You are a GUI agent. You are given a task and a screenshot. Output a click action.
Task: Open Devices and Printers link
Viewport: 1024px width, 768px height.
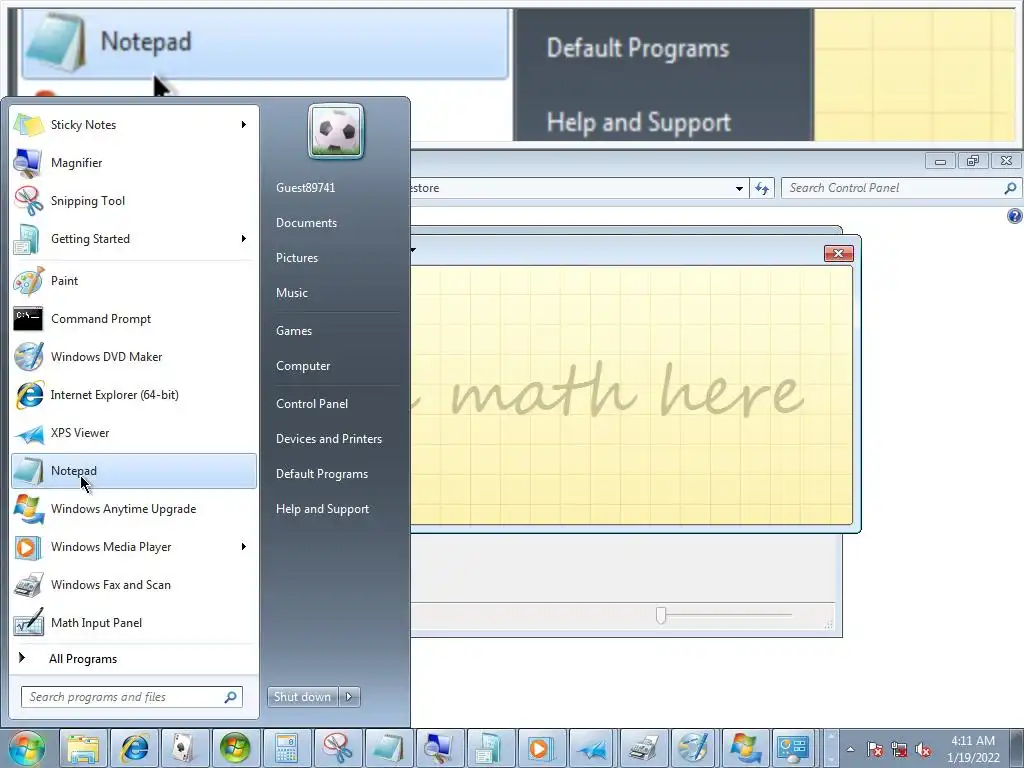(328, 439)
